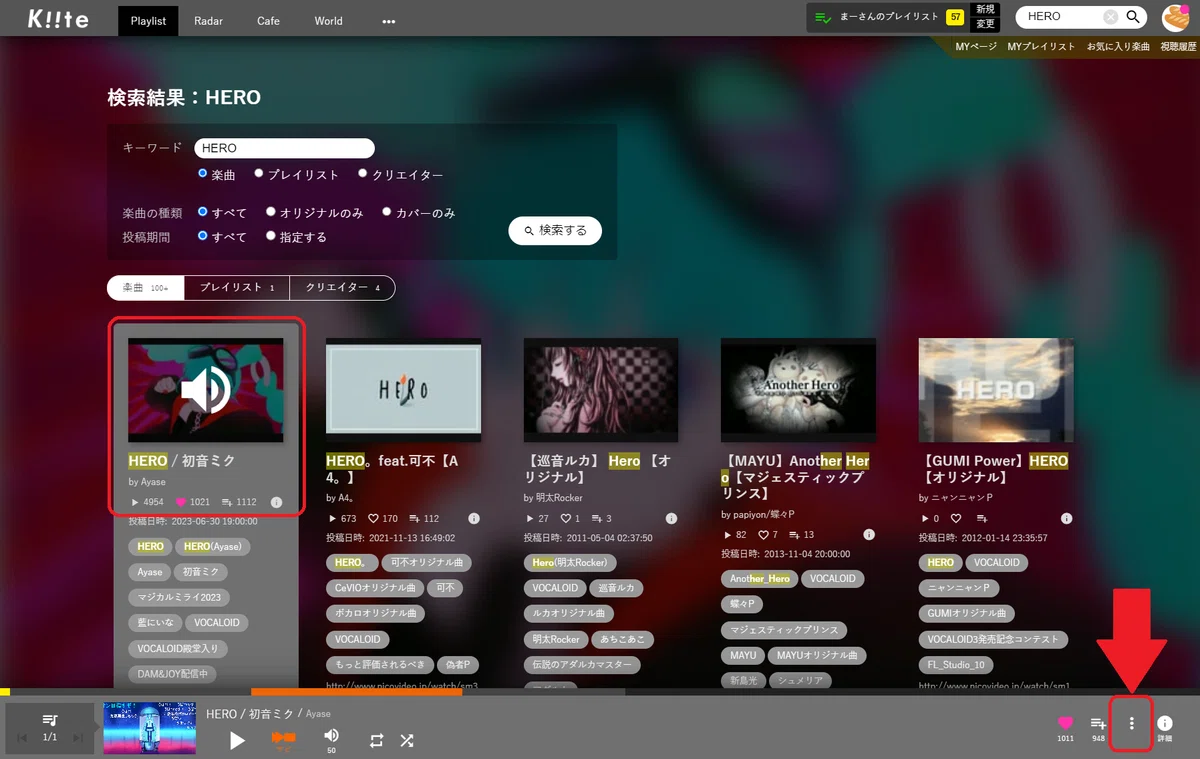Open the MYページ link
Image resolution: width=1200 pixels, height=759 pixels.
(x=976, y=47)
